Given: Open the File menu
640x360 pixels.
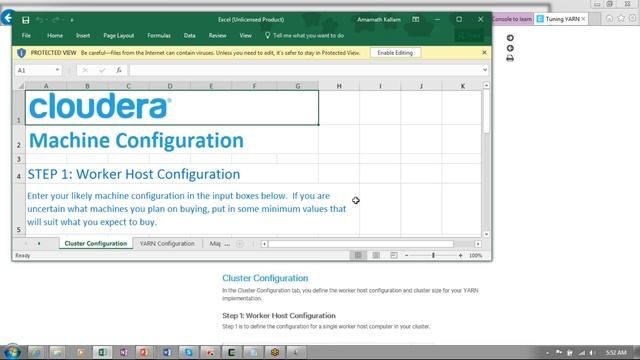Looking at the screenshot, I should coord(26,36).
